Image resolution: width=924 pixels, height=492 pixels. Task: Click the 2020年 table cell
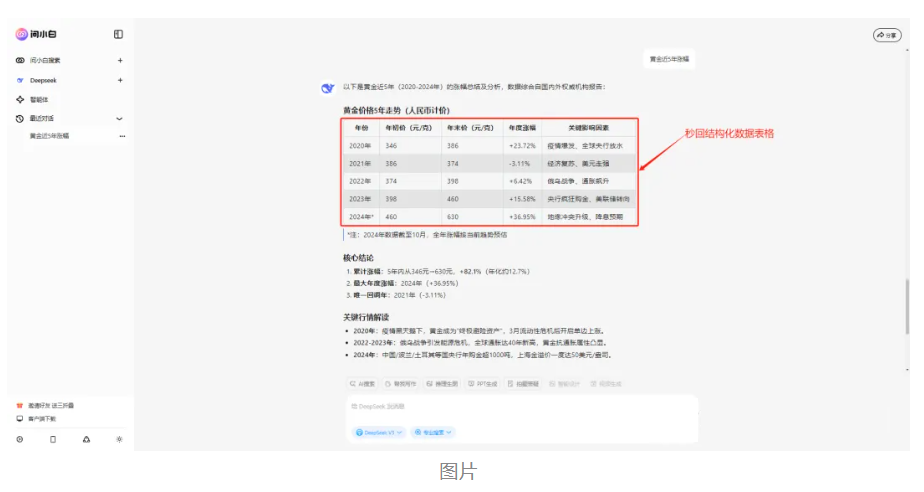[360, 146]
